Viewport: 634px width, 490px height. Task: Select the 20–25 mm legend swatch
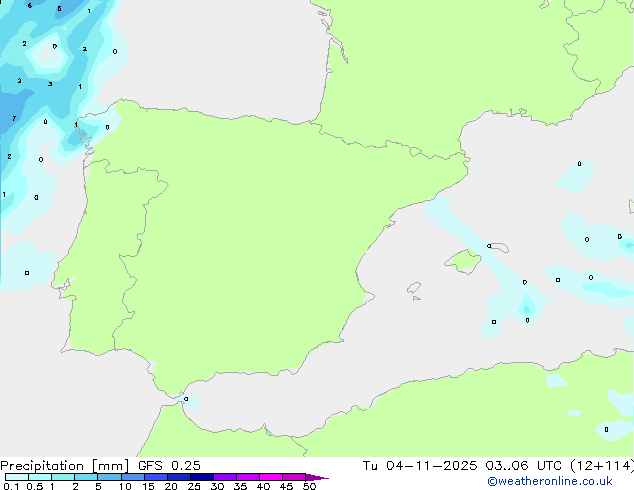click(x=178, y=477)
